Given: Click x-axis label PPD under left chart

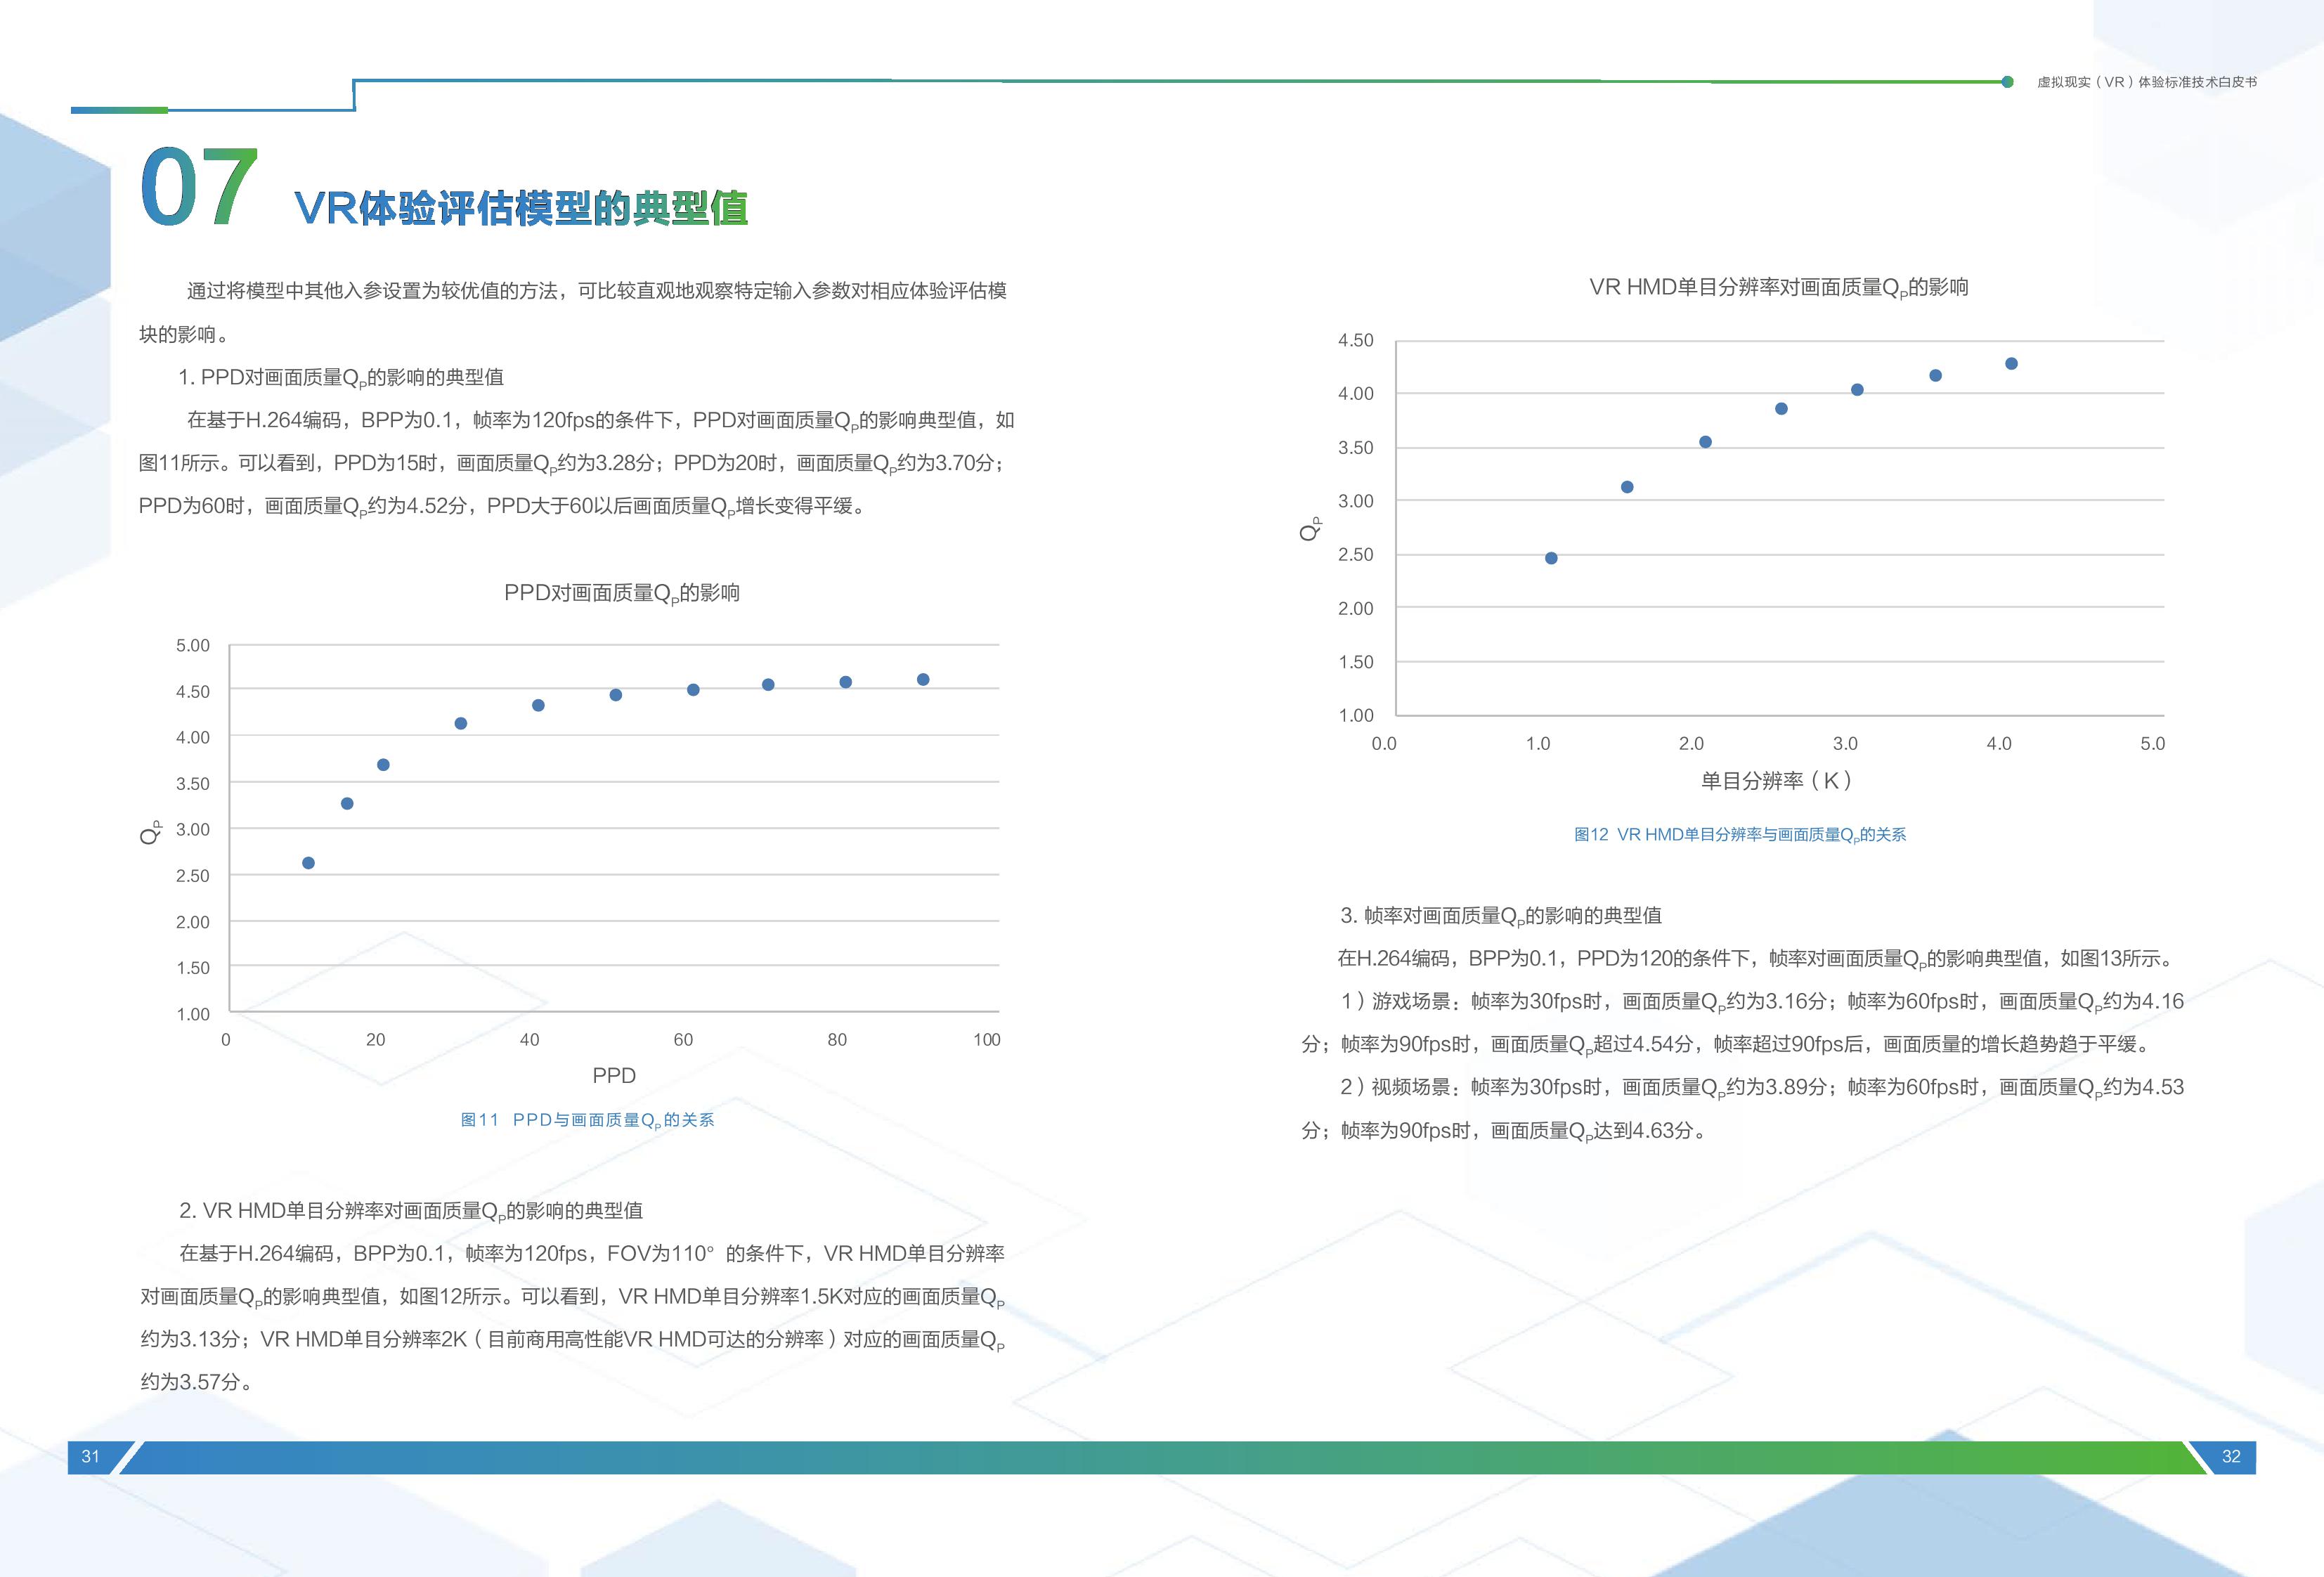Looking at the screenshot, I should click(x=614, y=1075).
